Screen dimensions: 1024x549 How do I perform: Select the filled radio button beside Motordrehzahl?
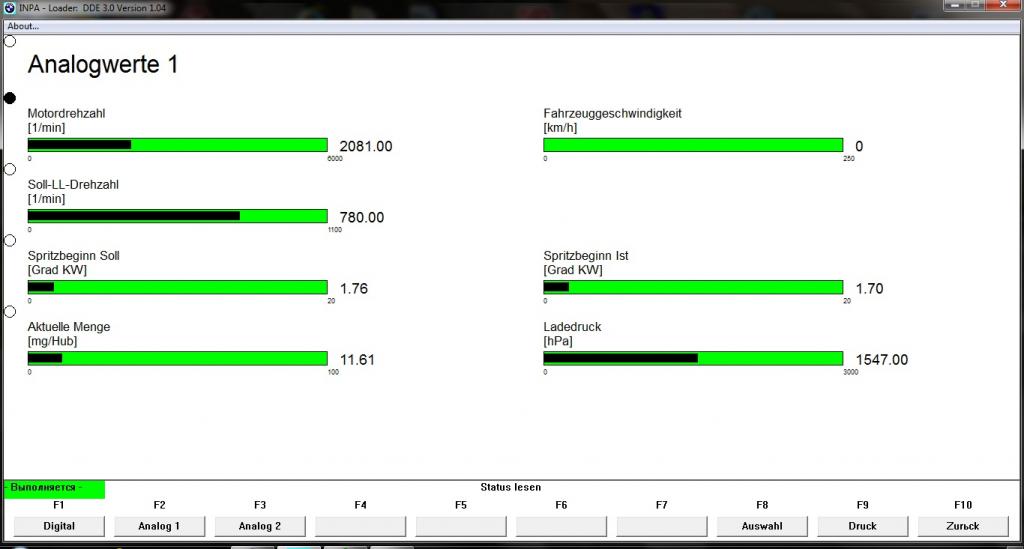[x=10, y=98]
